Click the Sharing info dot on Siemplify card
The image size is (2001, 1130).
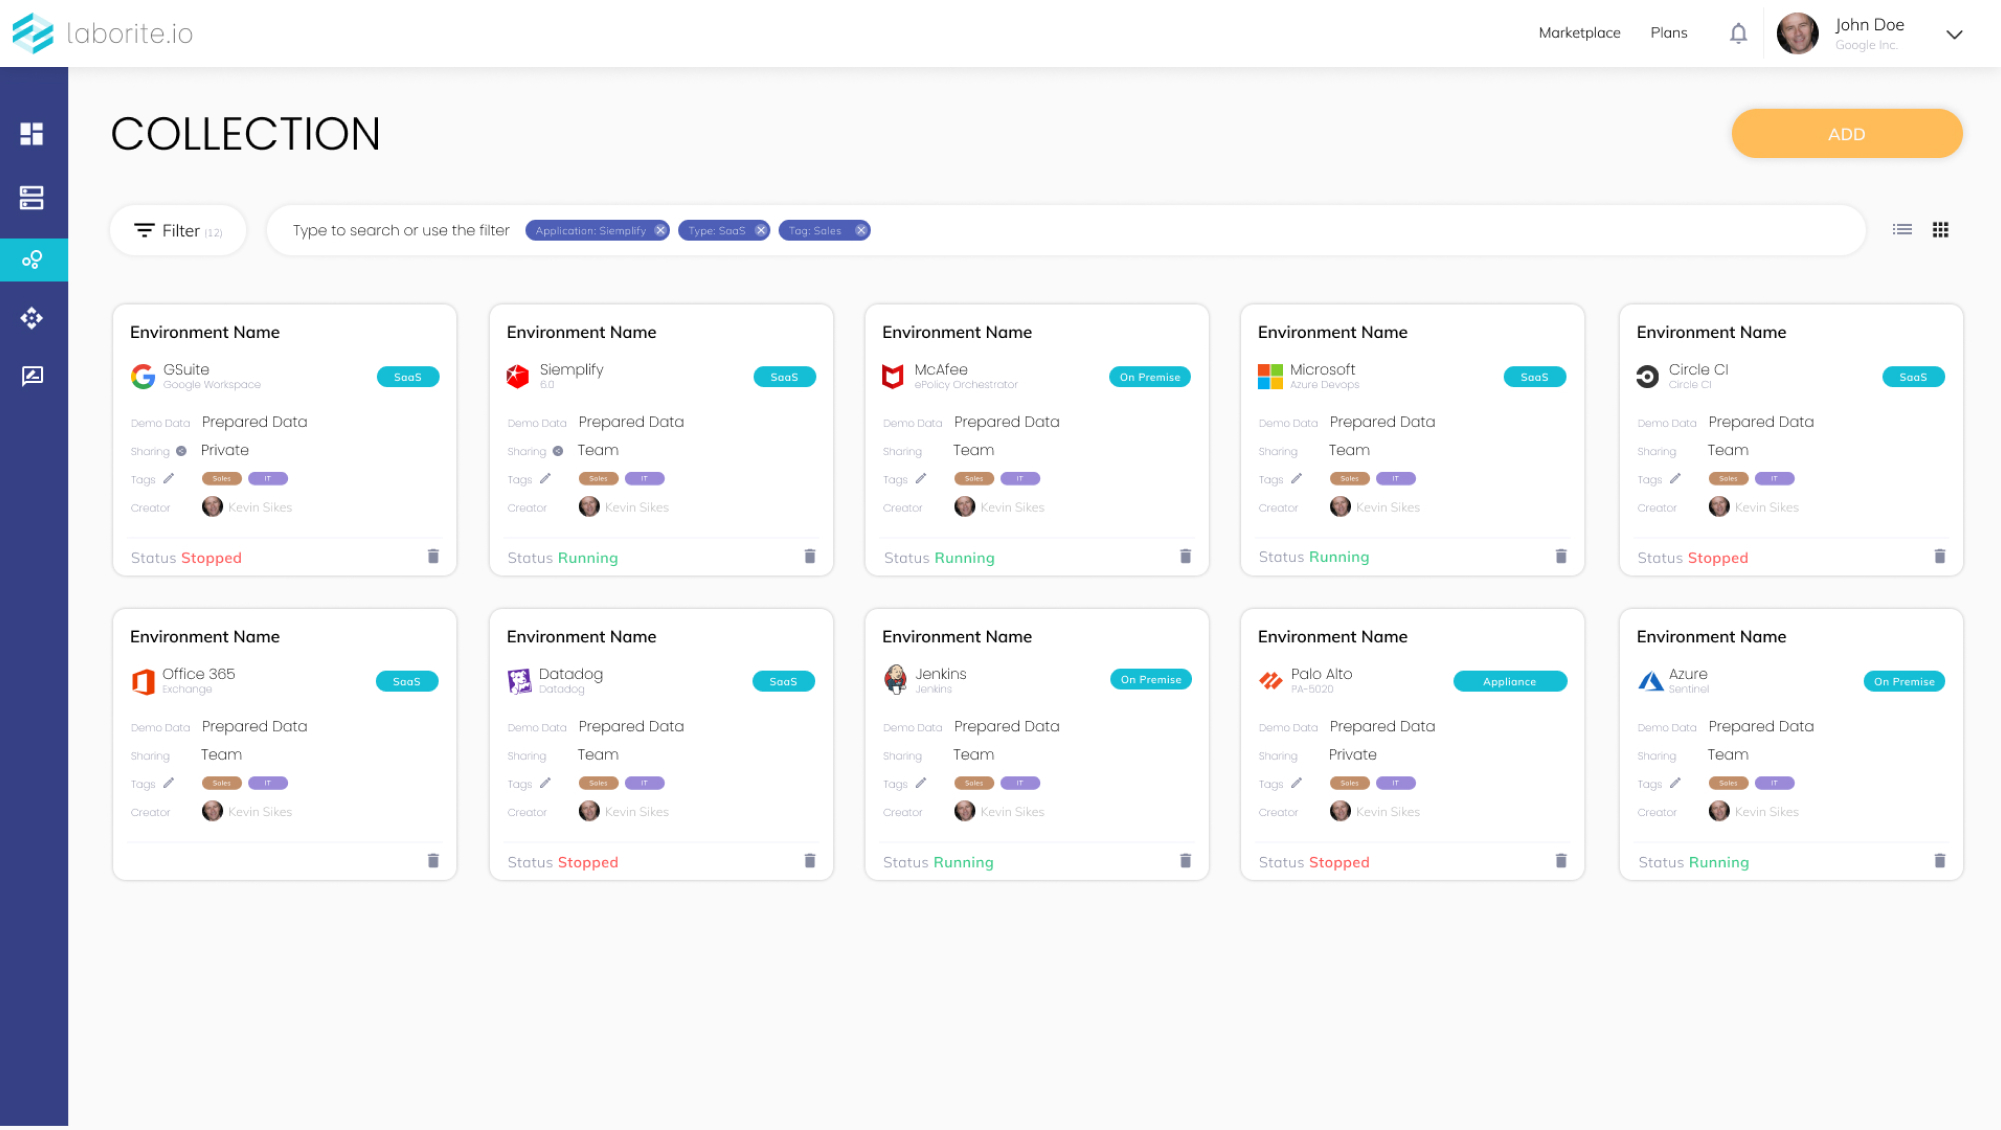point(558,451)
